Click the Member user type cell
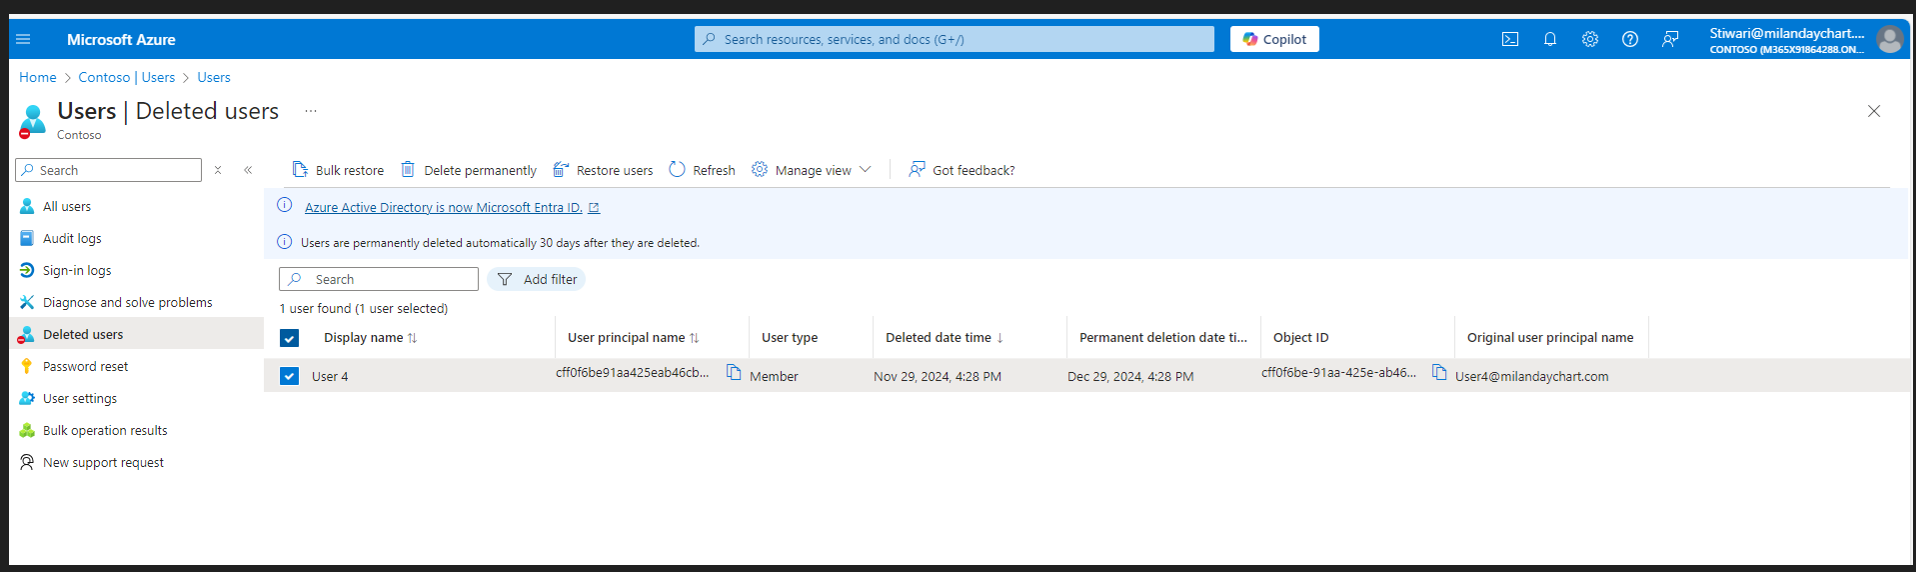1916x572 pixels. point(774,377)
